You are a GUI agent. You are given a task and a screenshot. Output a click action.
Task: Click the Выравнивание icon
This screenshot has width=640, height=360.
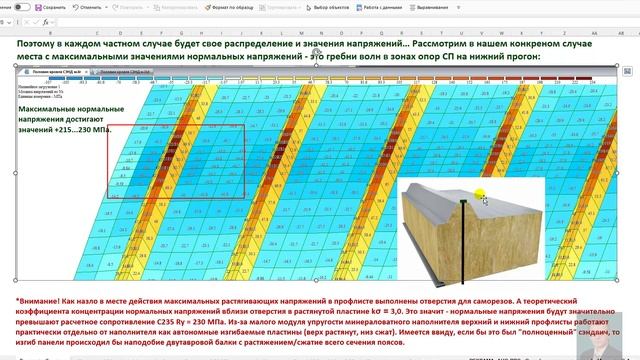click(413, 7)
